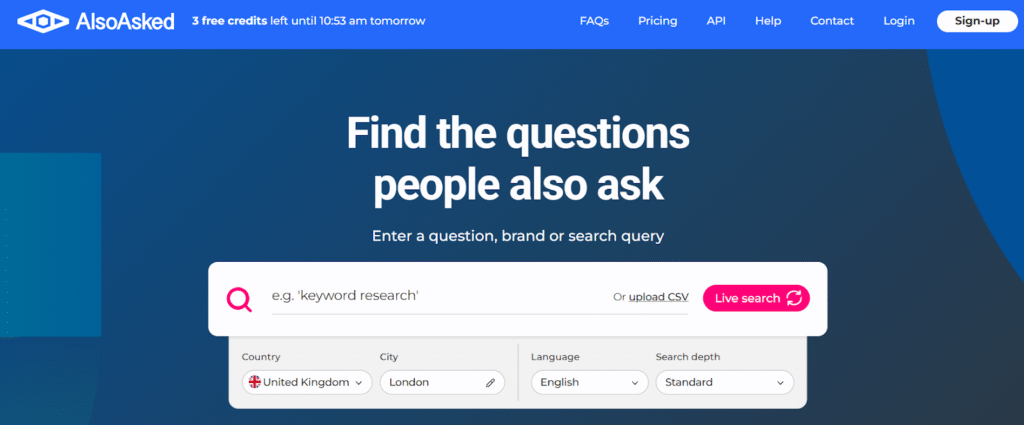Click the upload CSV link
The height and width of the screenshot is (425, 1024).
[x=658, y=298]
